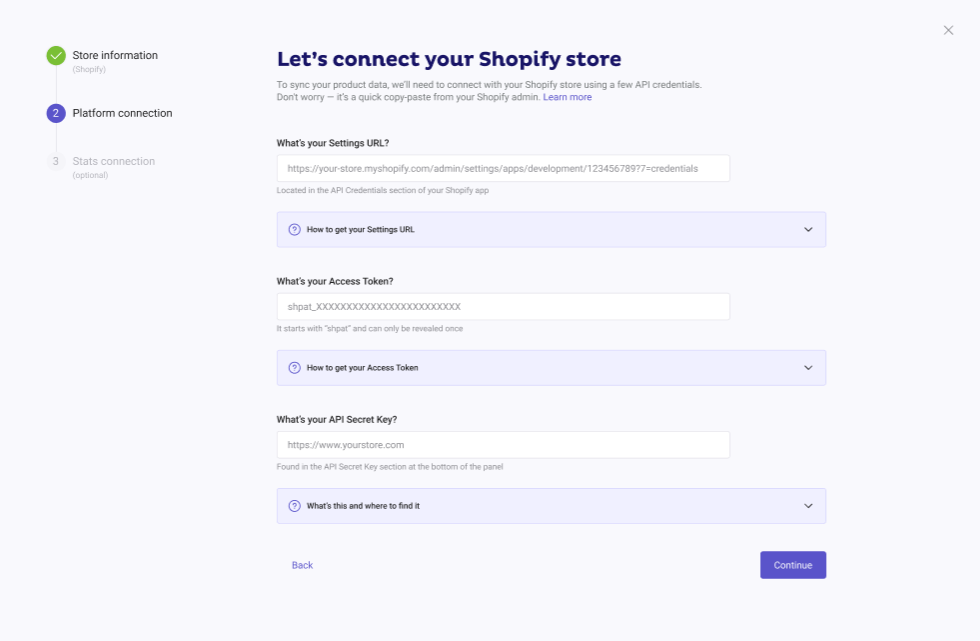Viewport: 980px width, 641px height.
Task: Close the dialog with the X icon
Action: [948, 30]
